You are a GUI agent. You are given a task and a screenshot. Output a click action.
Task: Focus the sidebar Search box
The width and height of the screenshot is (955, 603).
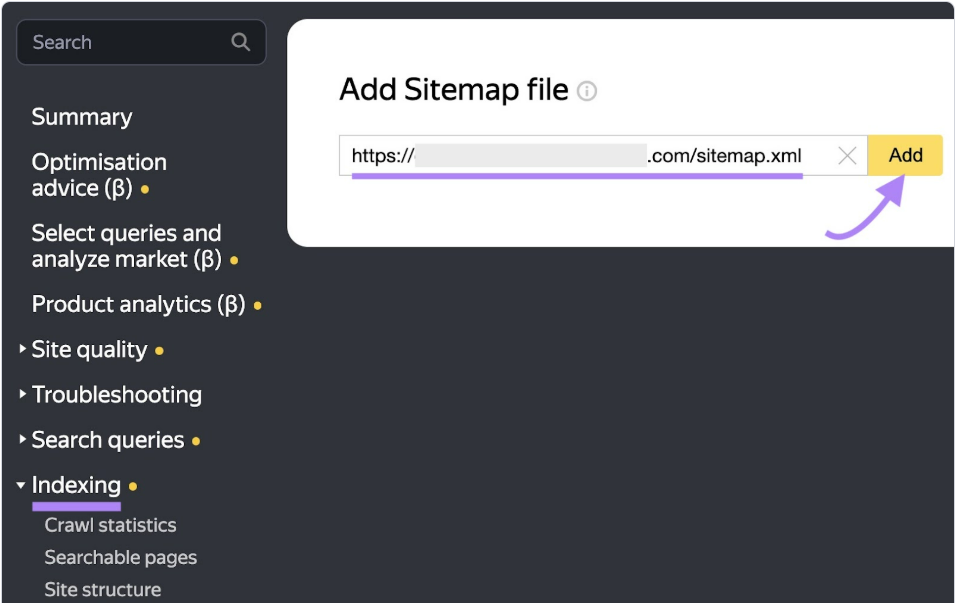(x=141, y=42)
